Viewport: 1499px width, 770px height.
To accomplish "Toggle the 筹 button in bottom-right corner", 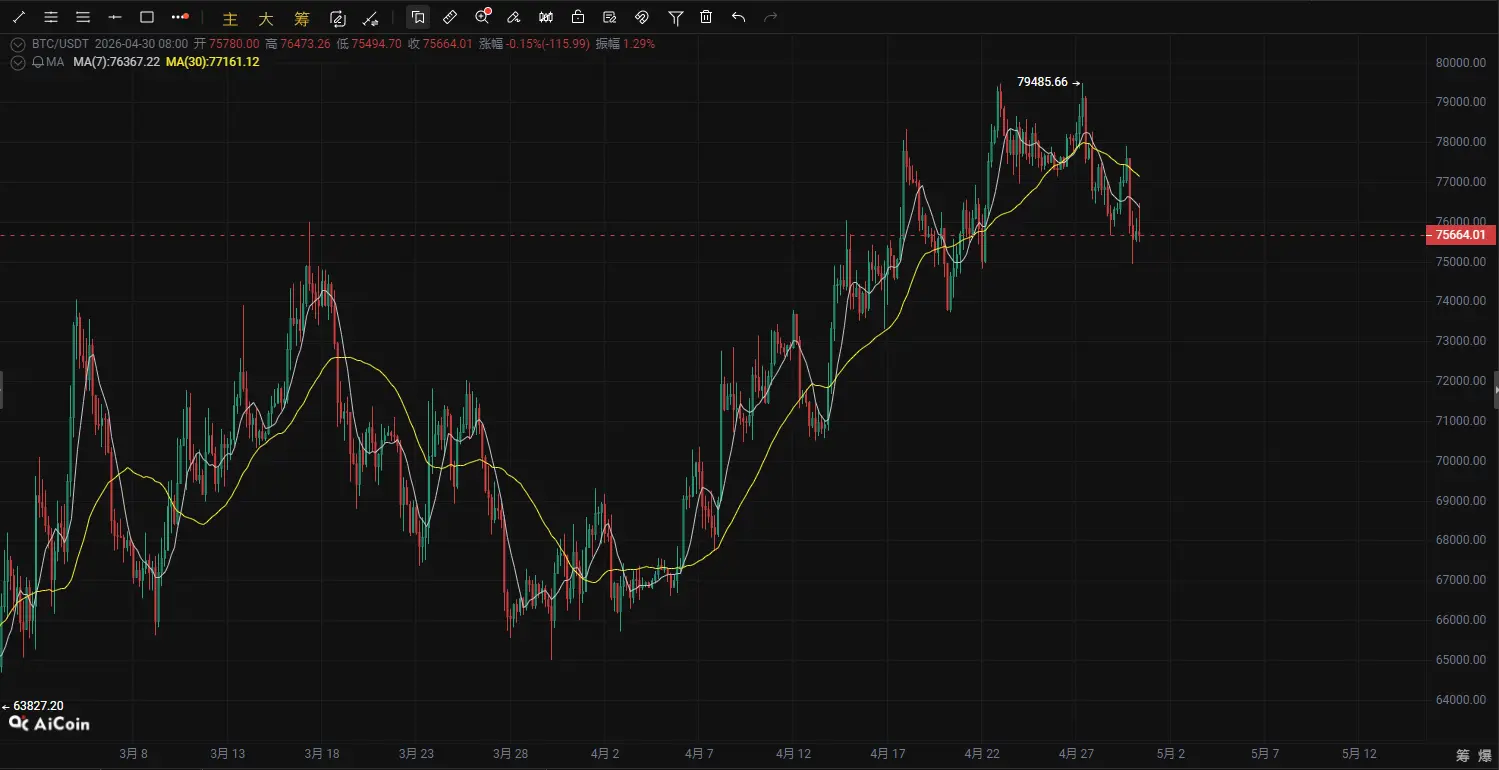I will (x=1462, y=754).
